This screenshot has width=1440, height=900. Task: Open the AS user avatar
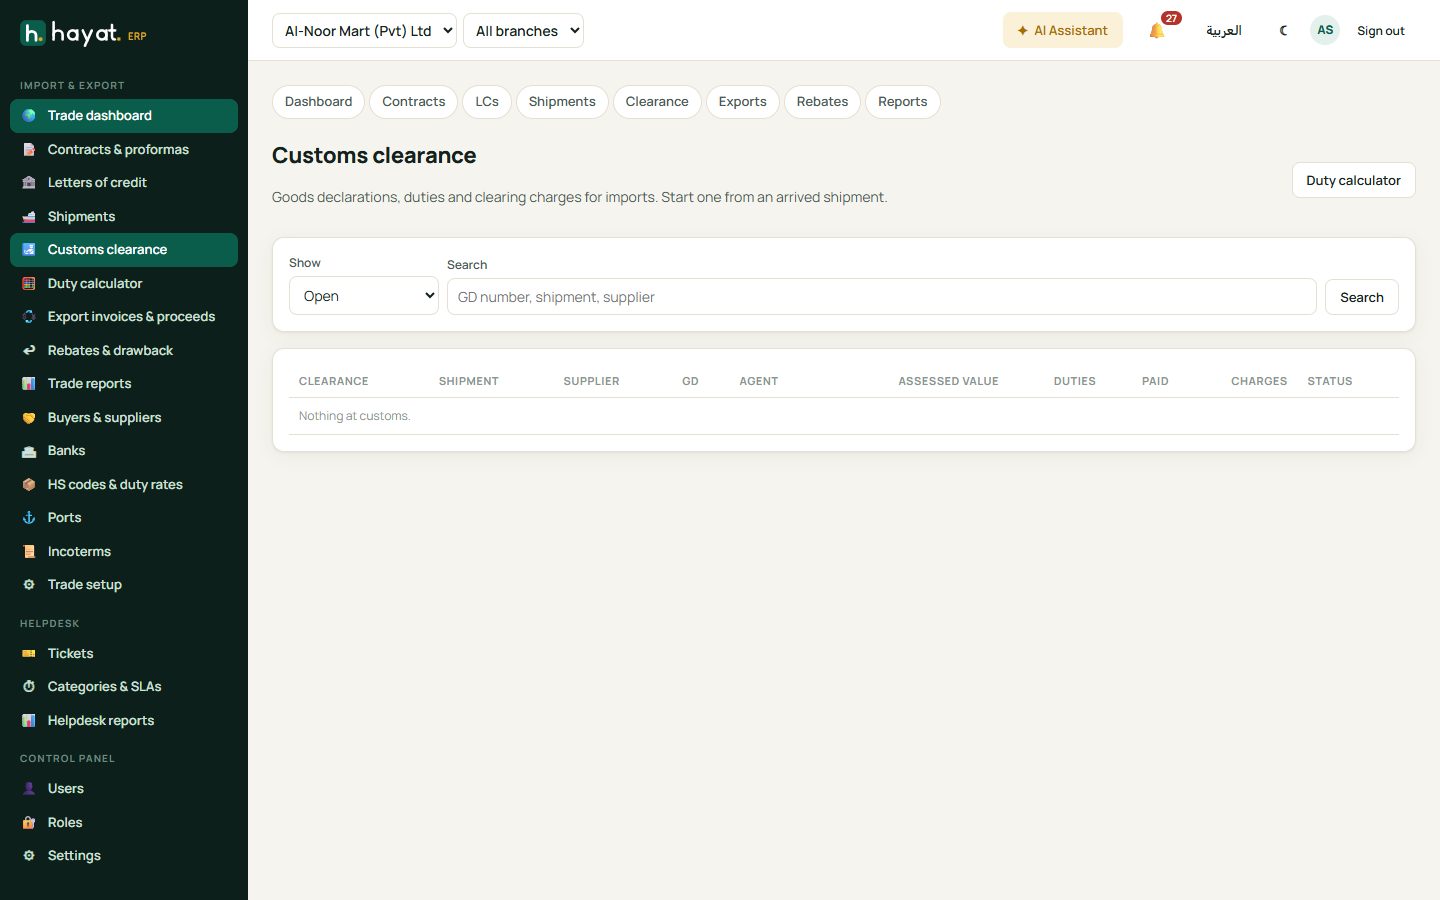point(1325,30)
